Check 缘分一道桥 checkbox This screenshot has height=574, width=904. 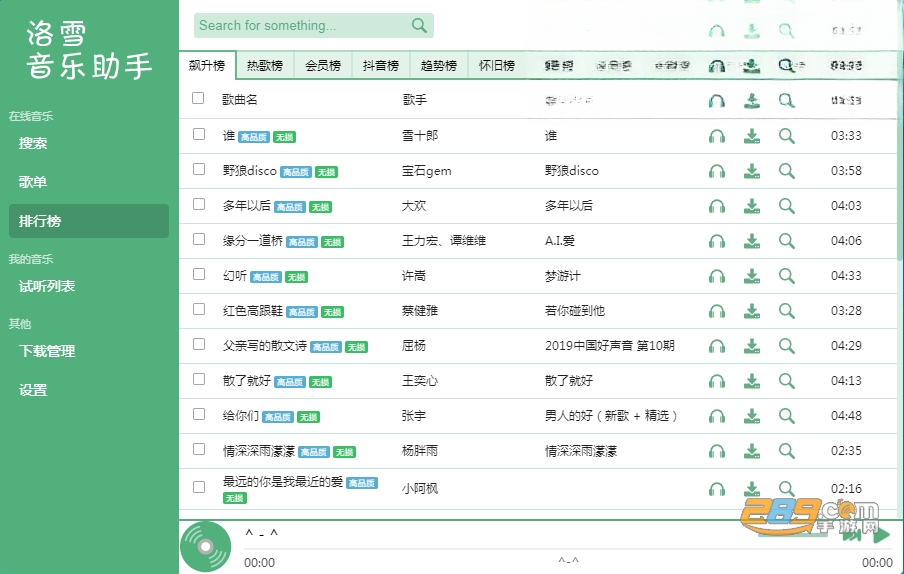coord(199,239)
